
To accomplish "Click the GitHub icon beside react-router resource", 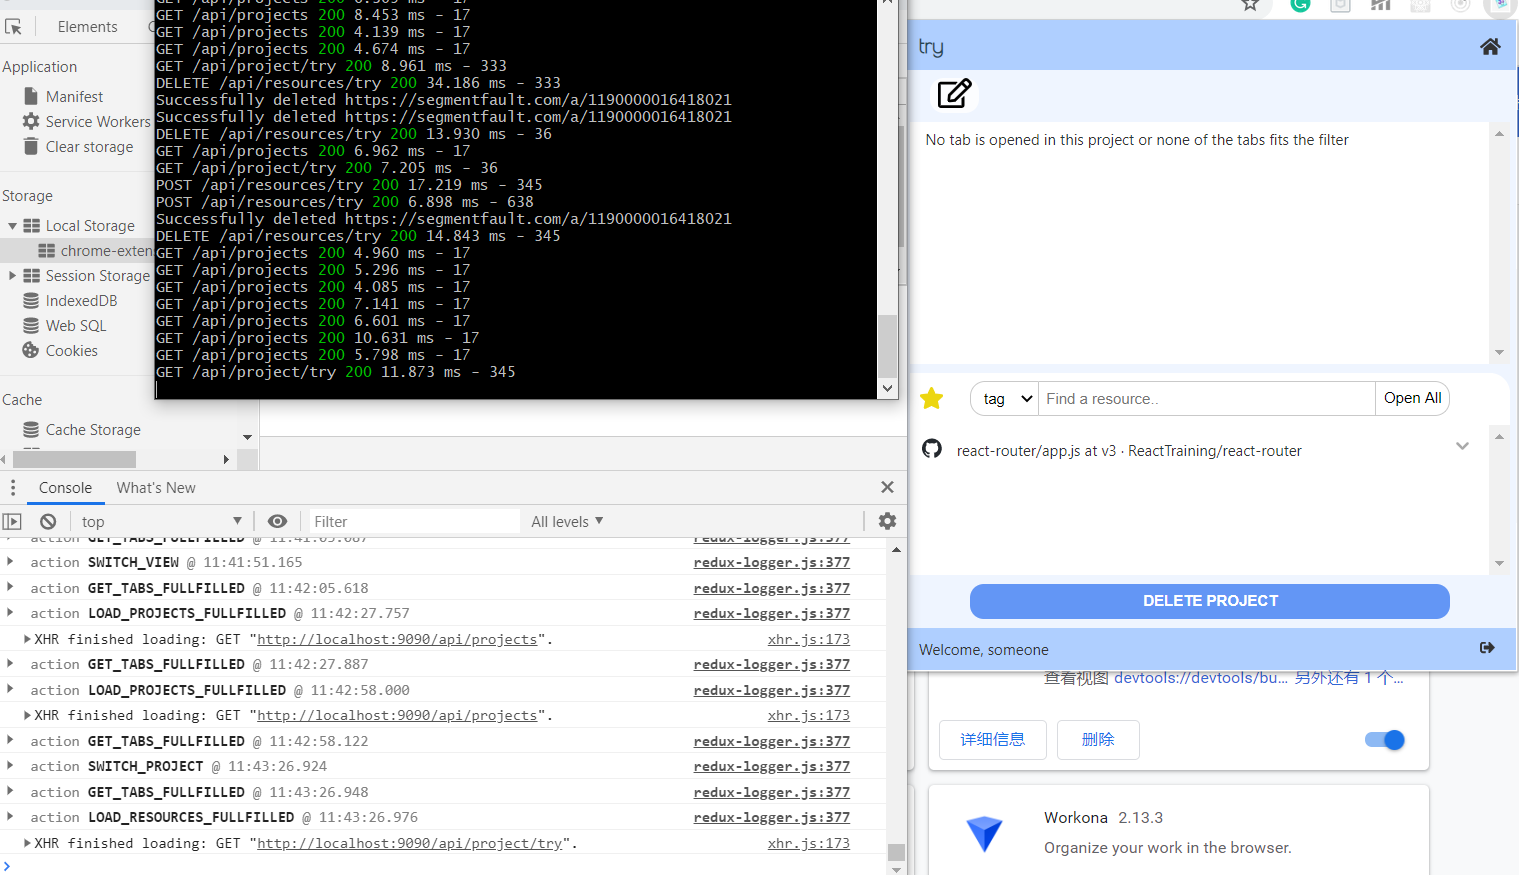I will click(x=932, y=449).
